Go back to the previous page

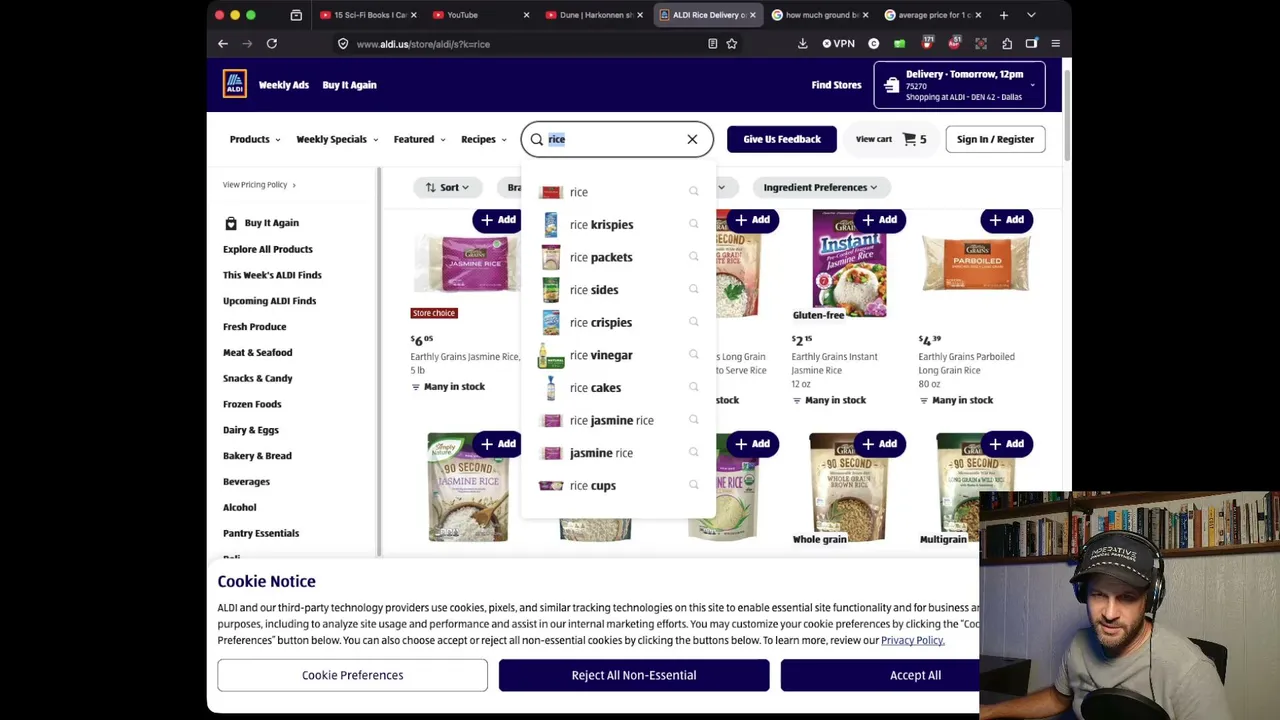click(223, 43)
